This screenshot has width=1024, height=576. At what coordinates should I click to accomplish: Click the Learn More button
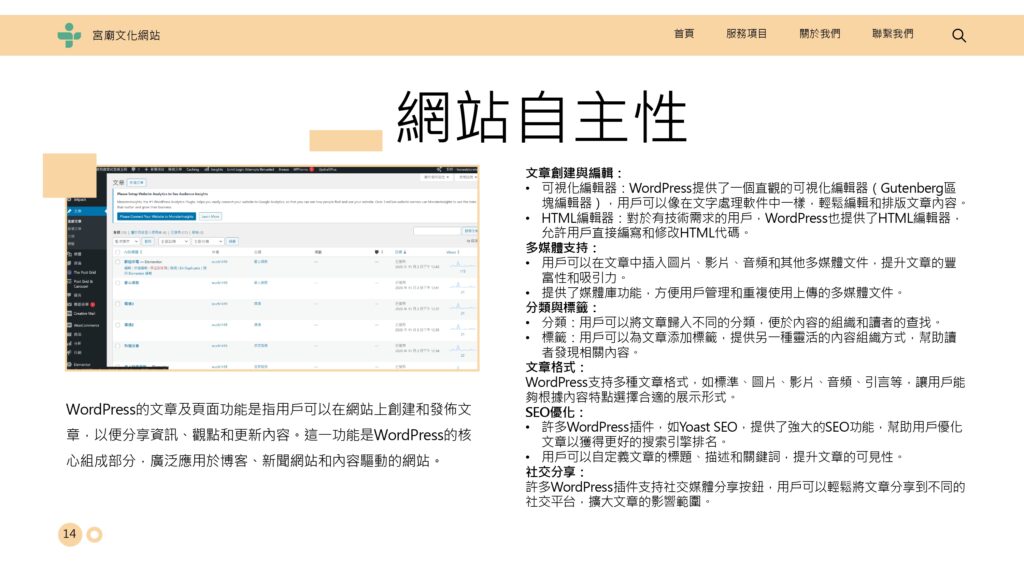pyautogui.click(x=210, y=215)
